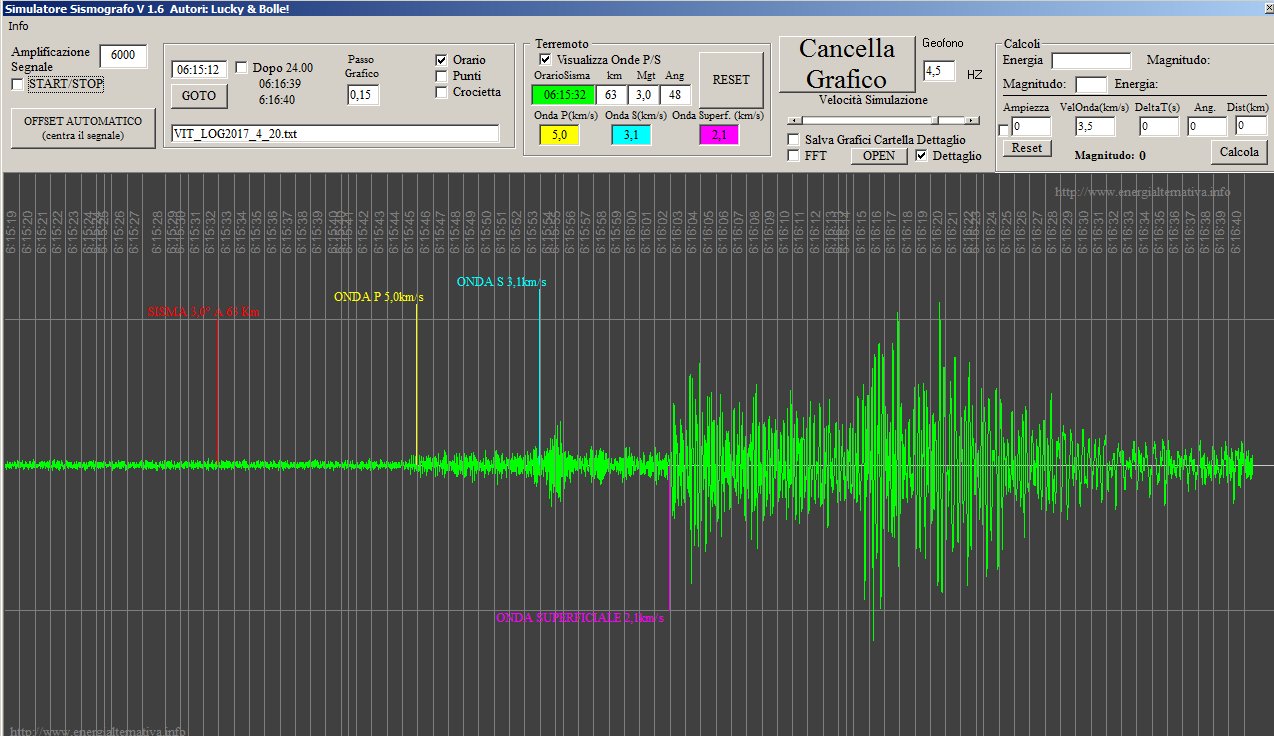Click the Simulatore Sismografo title bar
This screenshot has width=1274, height=736.
tap(637, 8)
